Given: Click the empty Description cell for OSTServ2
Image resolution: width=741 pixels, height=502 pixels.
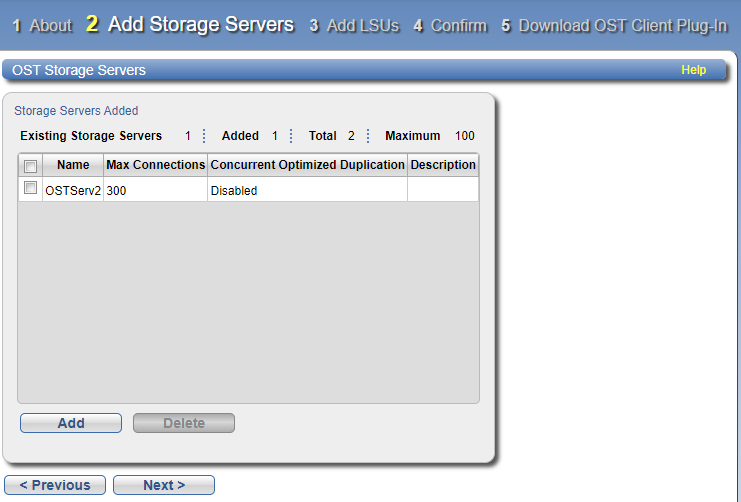Looking at the screenshot, I should [x=443, y=190].
